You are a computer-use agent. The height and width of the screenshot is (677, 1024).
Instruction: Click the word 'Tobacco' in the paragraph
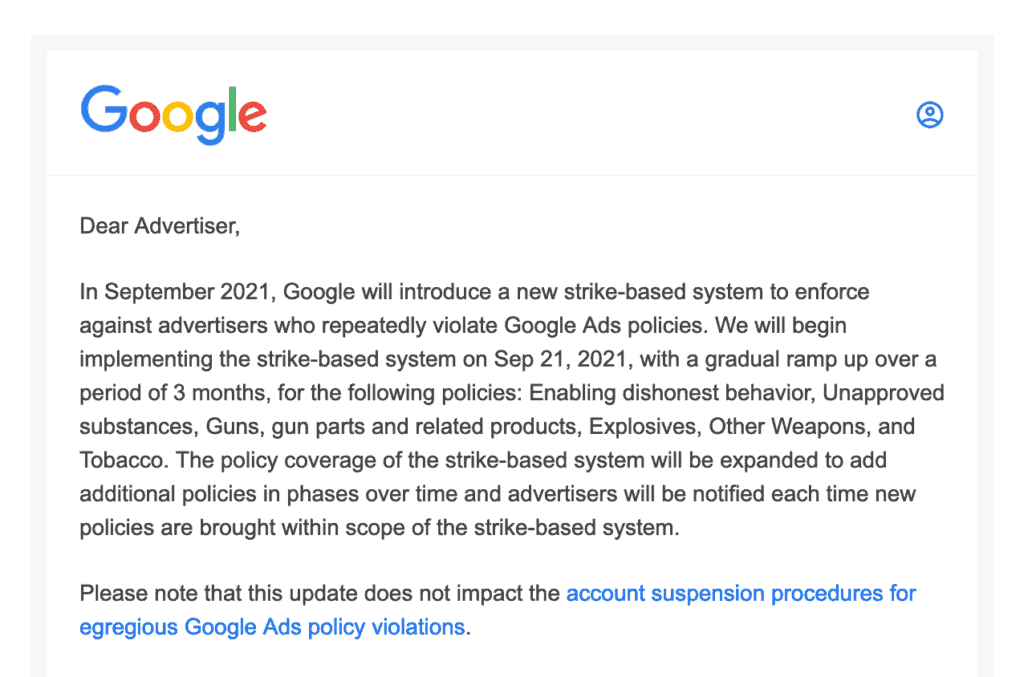123,460
